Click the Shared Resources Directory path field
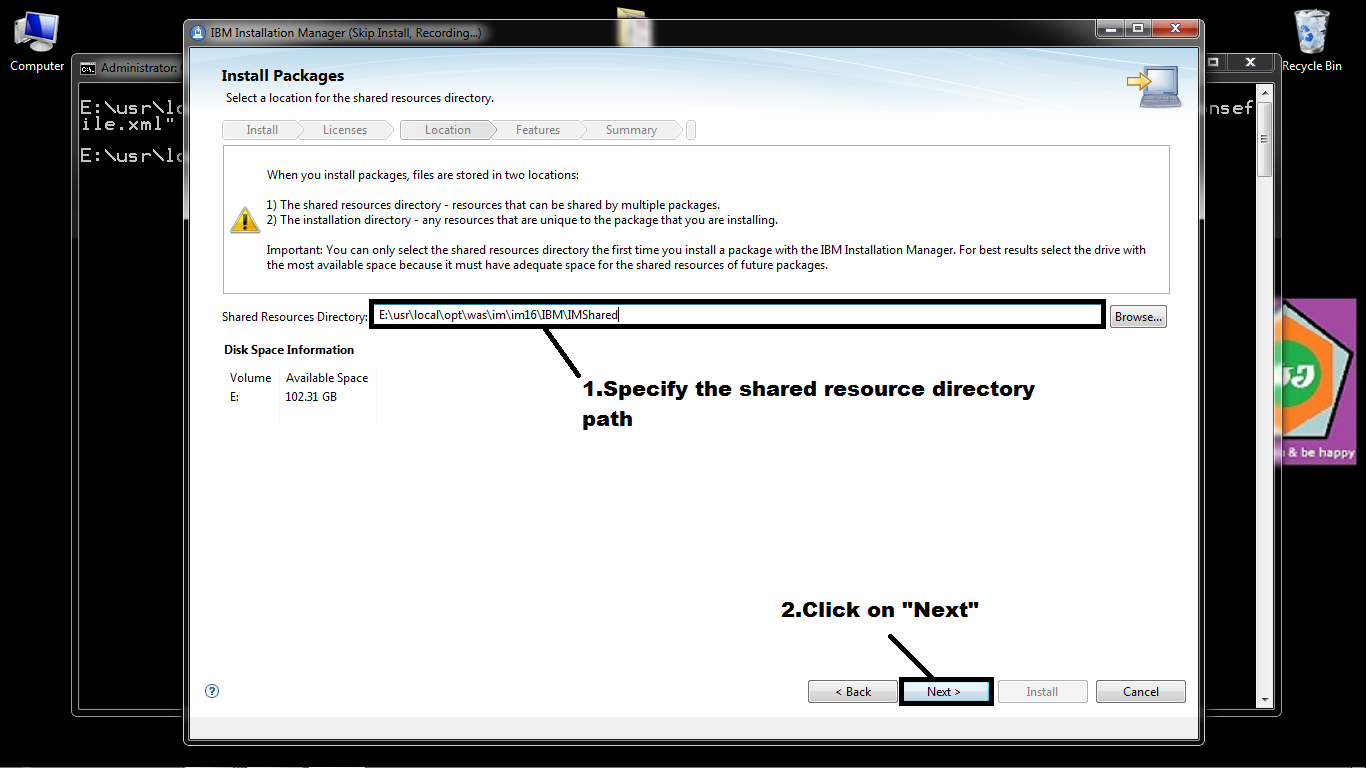 (738, 314)
